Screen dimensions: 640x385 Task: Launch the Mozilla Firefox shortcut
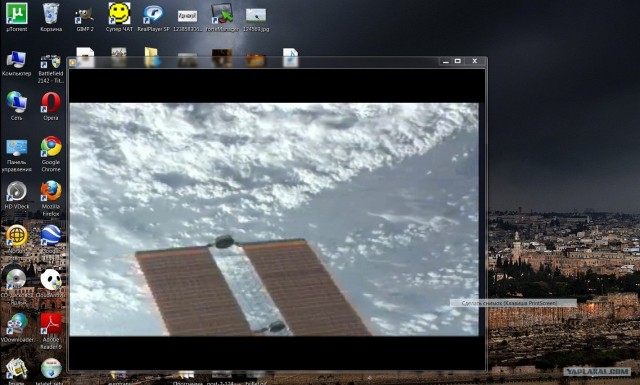click(x=51, y=198)
